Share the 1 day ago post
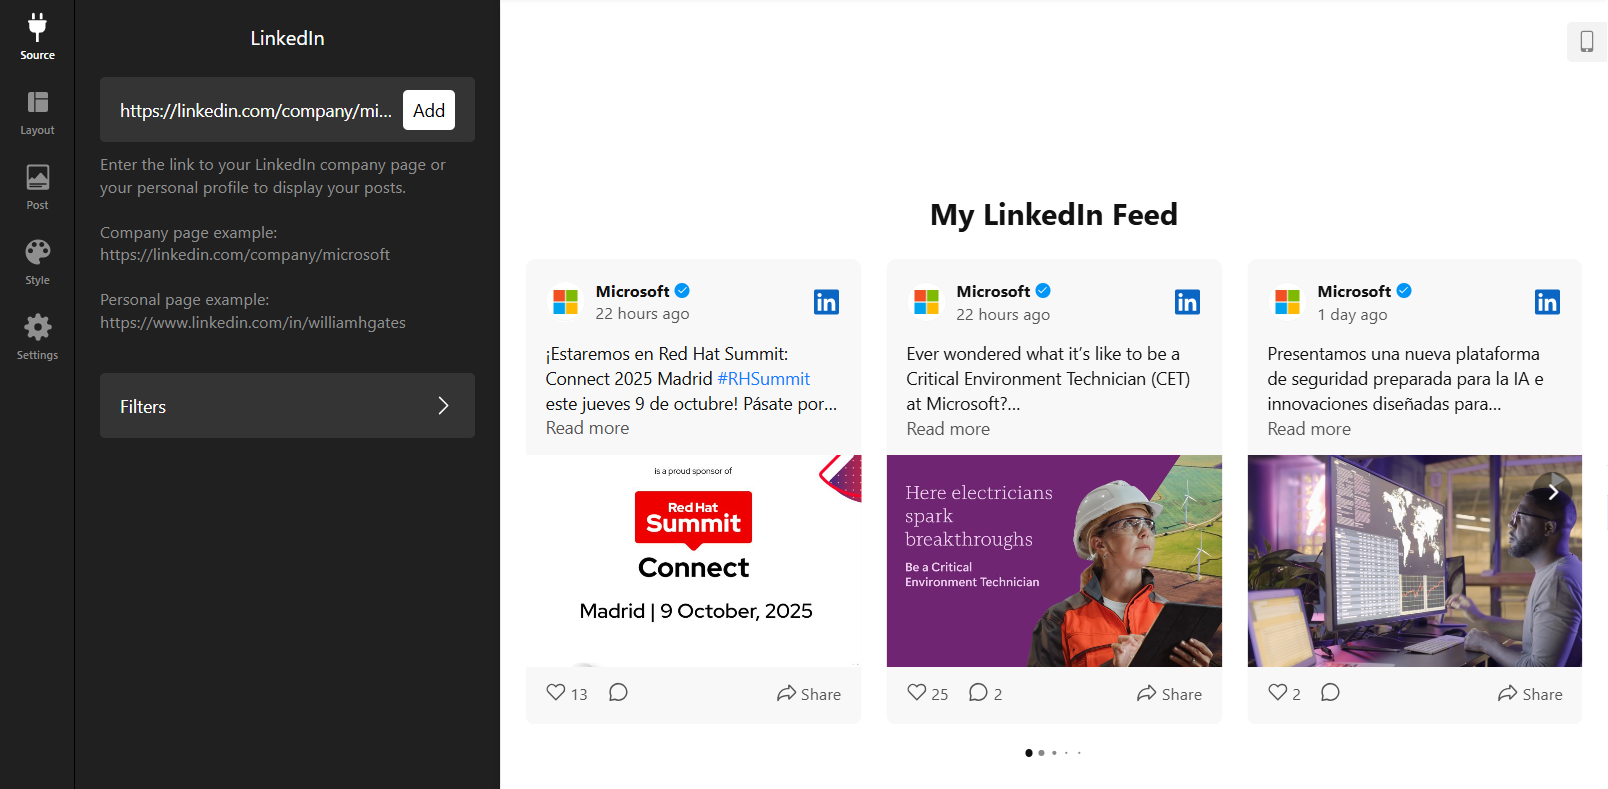Screen dimensions: 1608x789 point(1530,694)
